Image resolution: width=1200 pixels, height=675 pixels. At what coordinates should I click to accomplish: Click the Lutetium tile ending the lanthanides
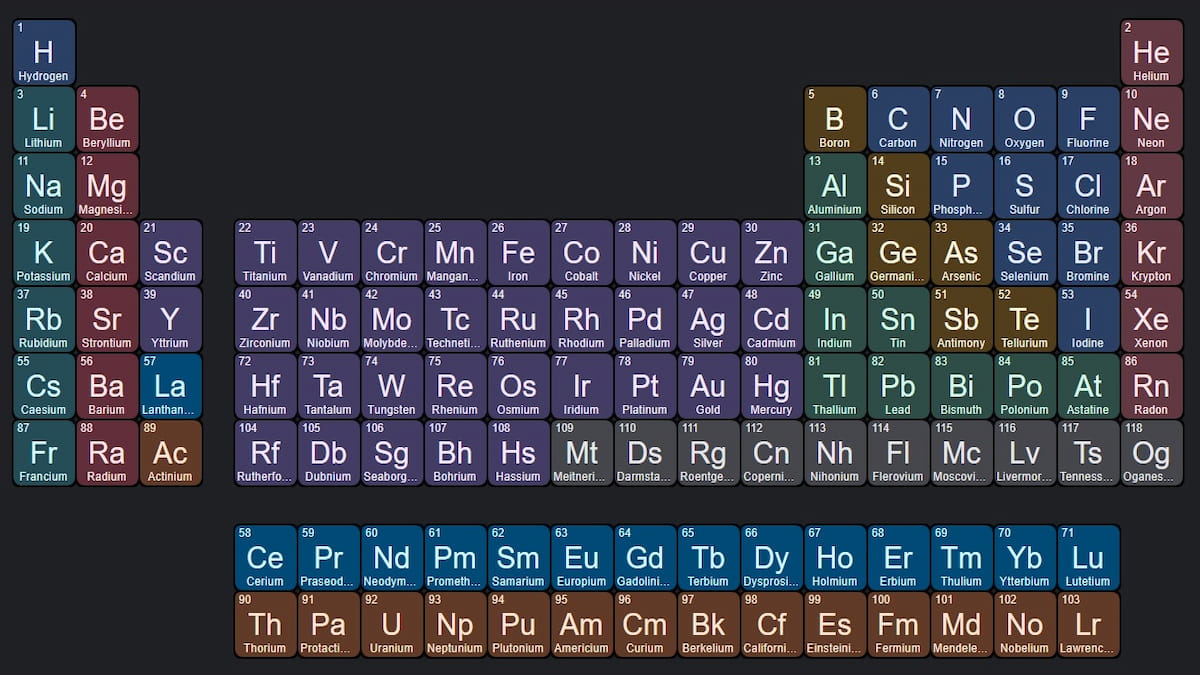click(1088, 557)
